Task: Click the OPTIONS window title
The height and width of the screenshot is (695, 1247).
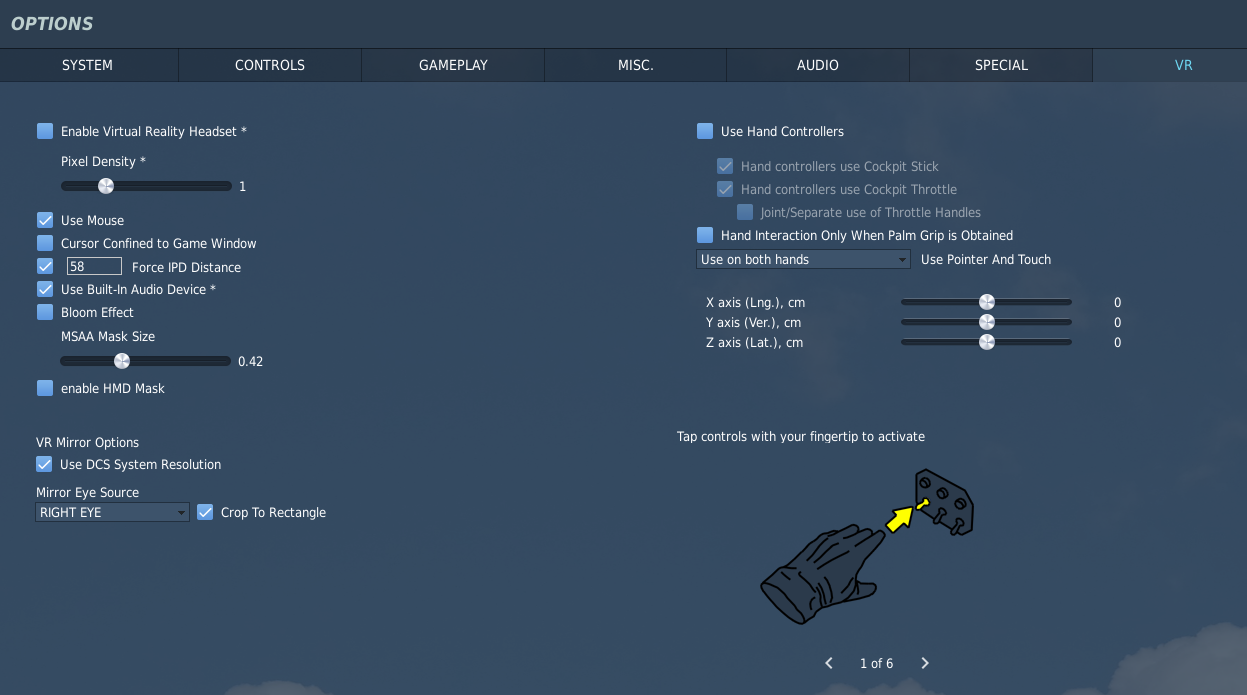Action: tap(52, 23)
